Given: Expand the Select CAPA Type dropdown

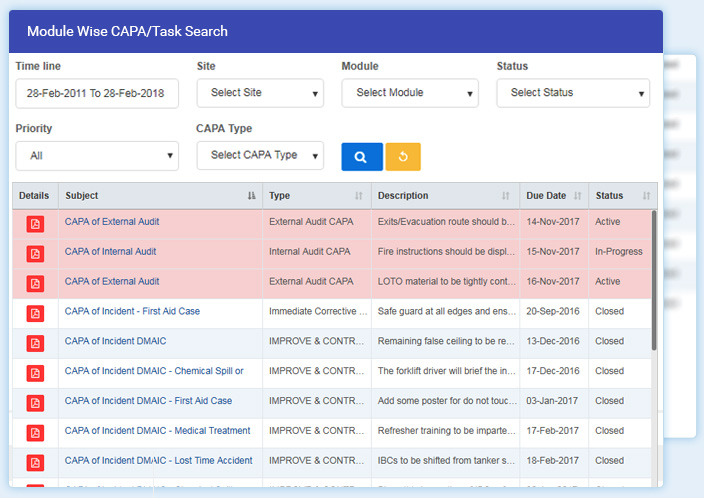Looking at the screenshot, I should (260, 155).
